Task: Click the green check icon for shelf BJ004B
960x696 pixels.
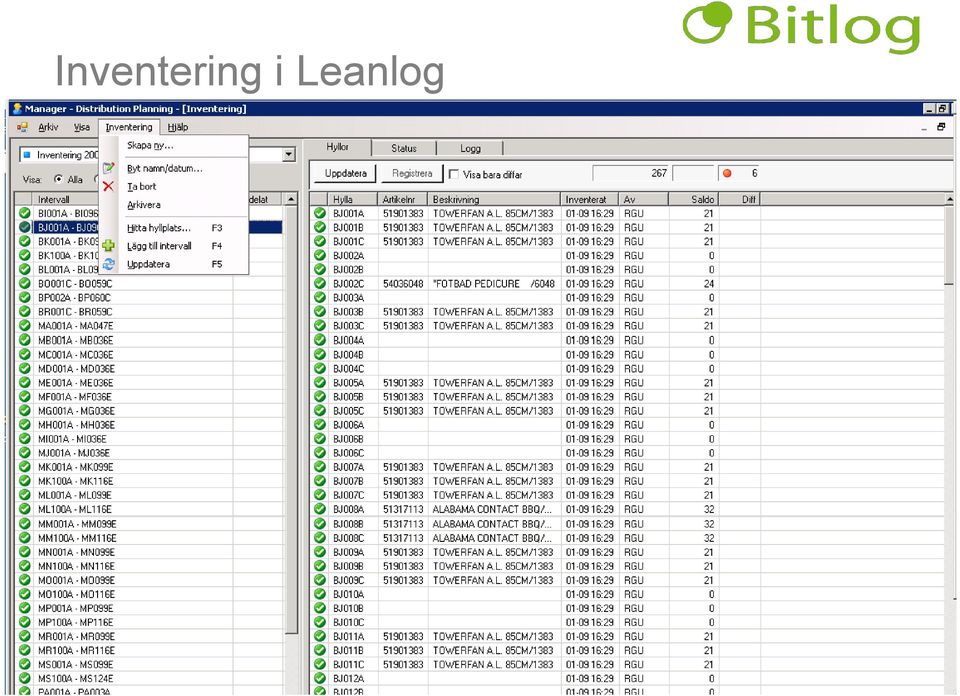Action: (320, 354)
